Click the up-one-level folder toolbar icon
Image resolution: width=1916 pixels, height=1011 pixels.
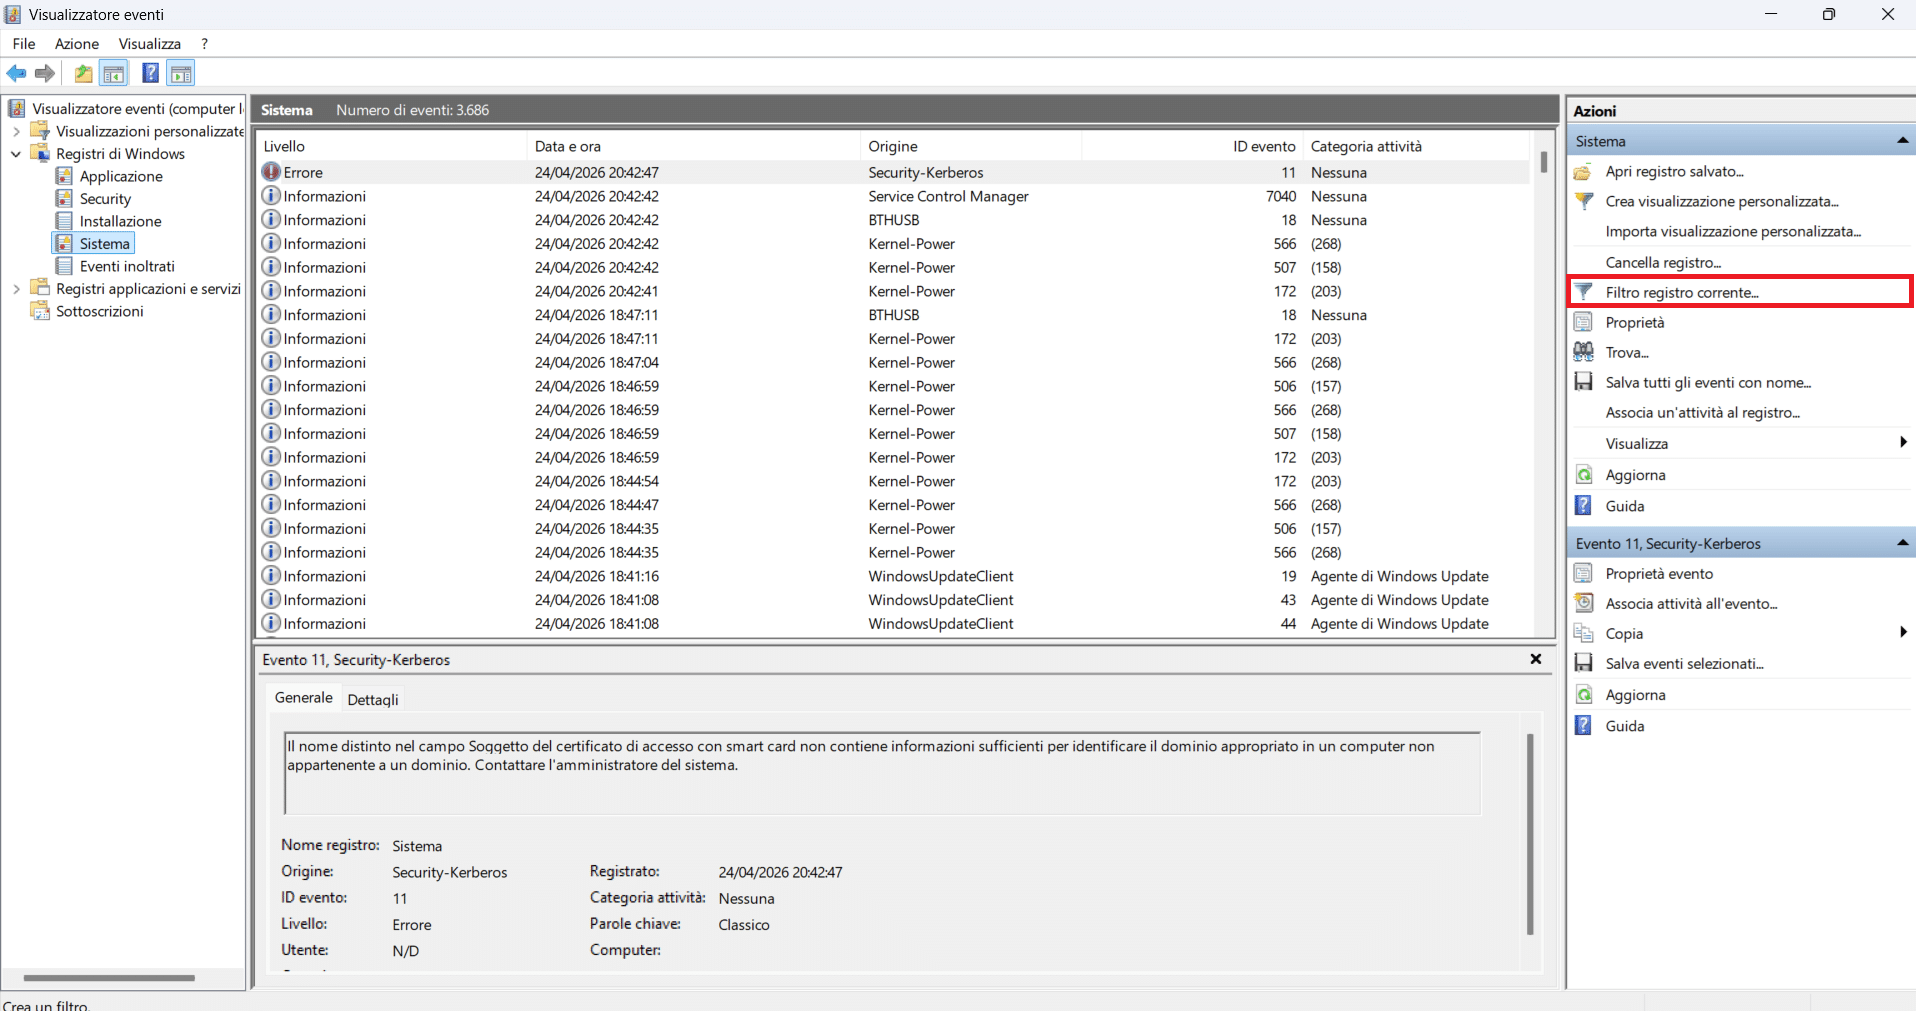[x=83, y=73]
